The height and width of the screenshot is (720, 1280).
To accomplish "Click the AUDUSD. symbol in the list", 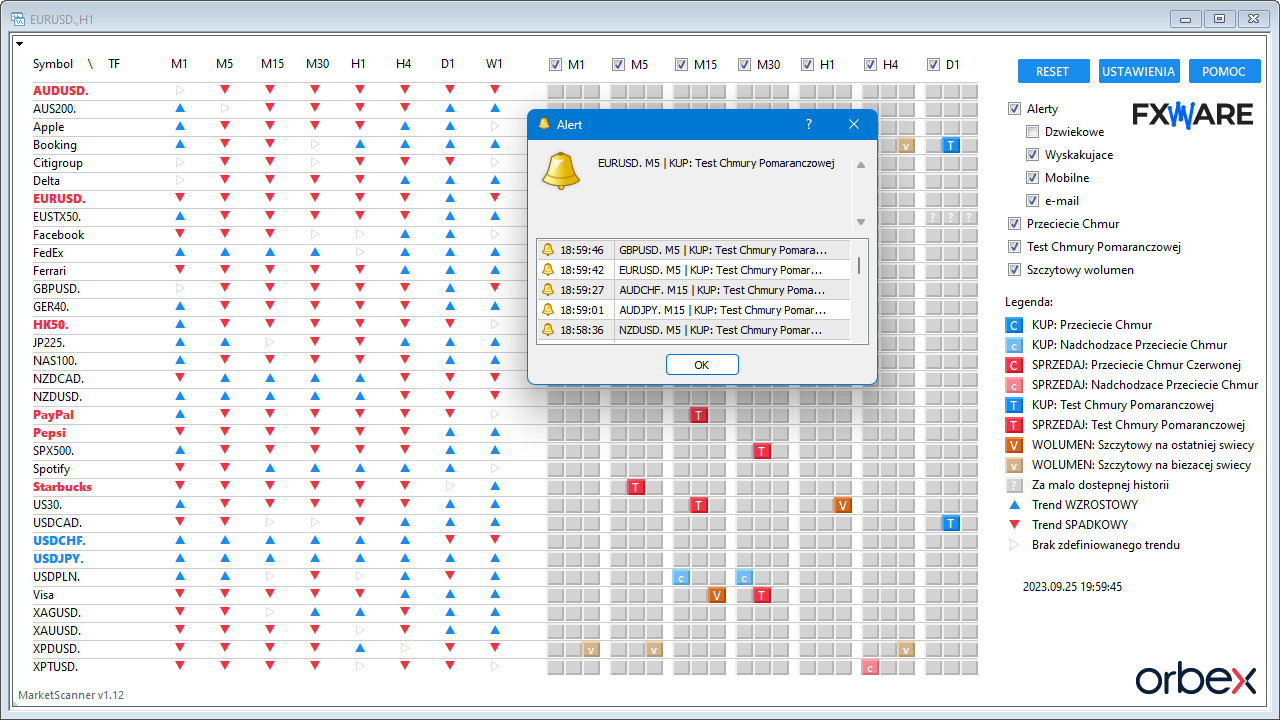I will point(60,91).
